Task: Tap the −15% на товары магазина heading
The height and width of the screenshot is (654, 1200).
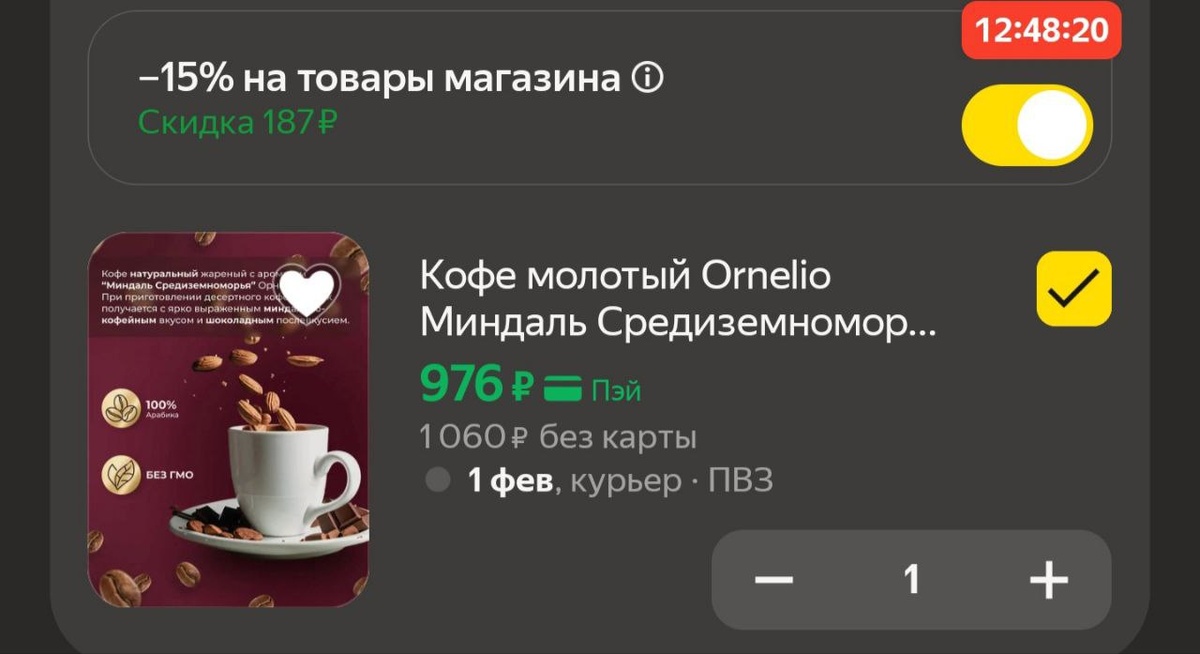Action: (x=379, y=78)
